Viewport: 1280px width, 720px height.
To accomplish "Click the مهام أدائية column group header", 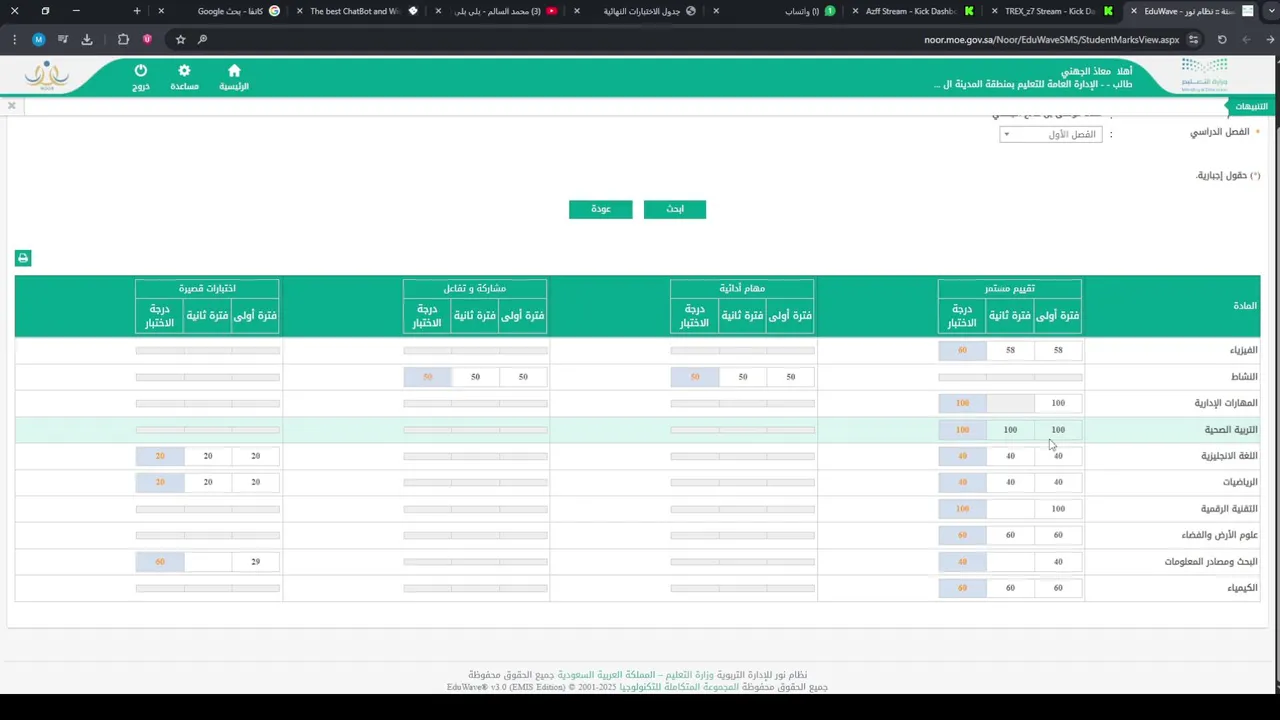I will pos(742,288).
